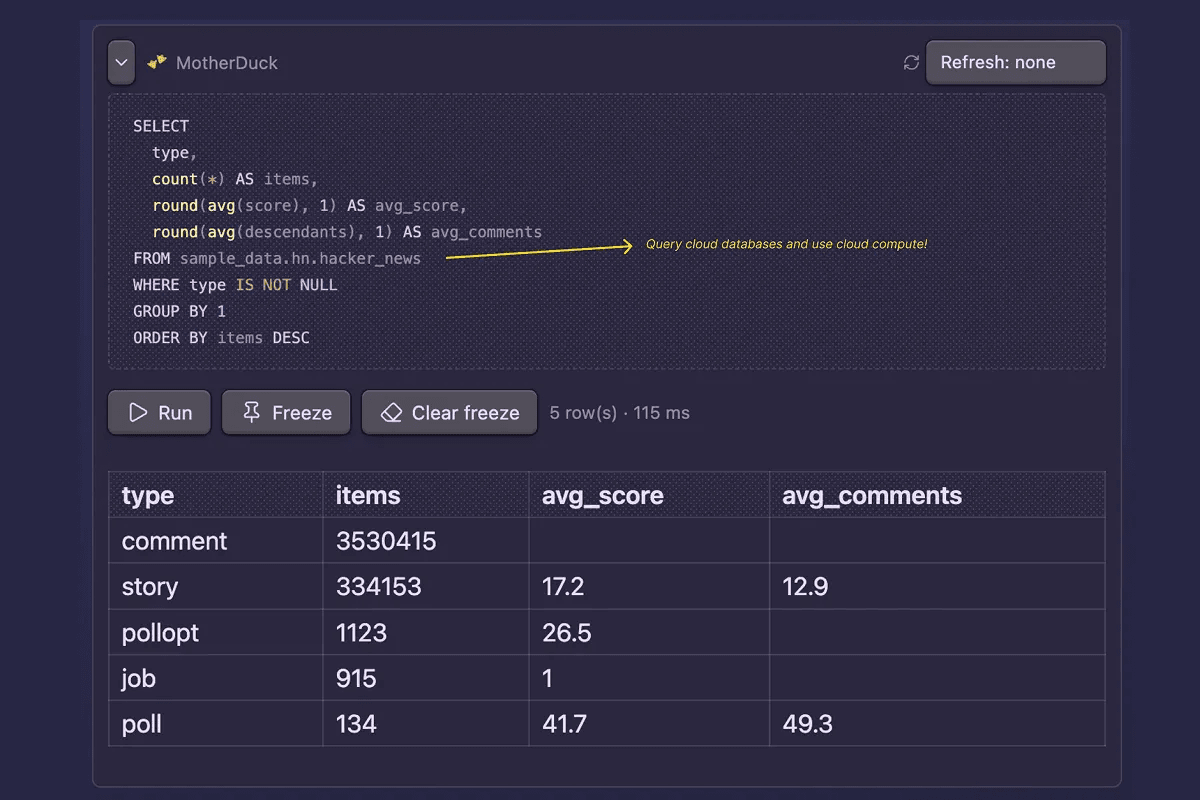Click the "WHERE type IS NOT NULL" line
Image resolution: width=1200 pixels, height=800 pixels.
coord(235,285)
